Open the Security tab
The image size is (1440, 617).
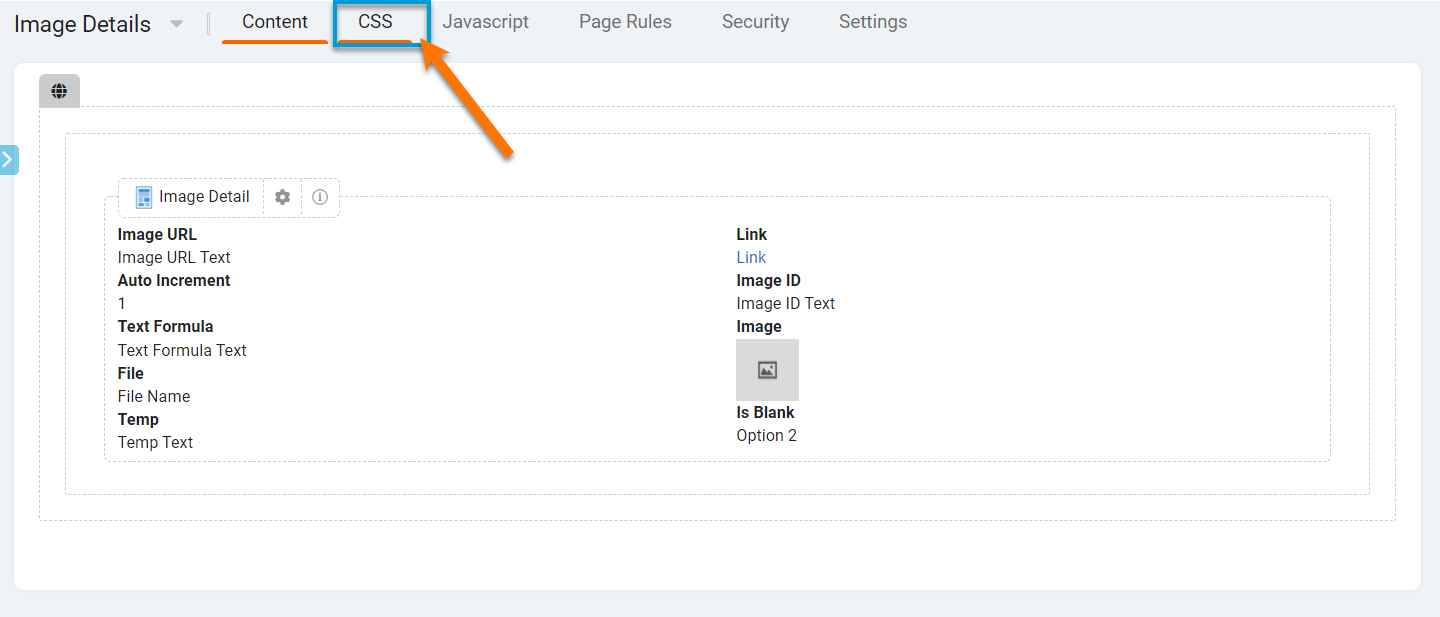[755, 22]
